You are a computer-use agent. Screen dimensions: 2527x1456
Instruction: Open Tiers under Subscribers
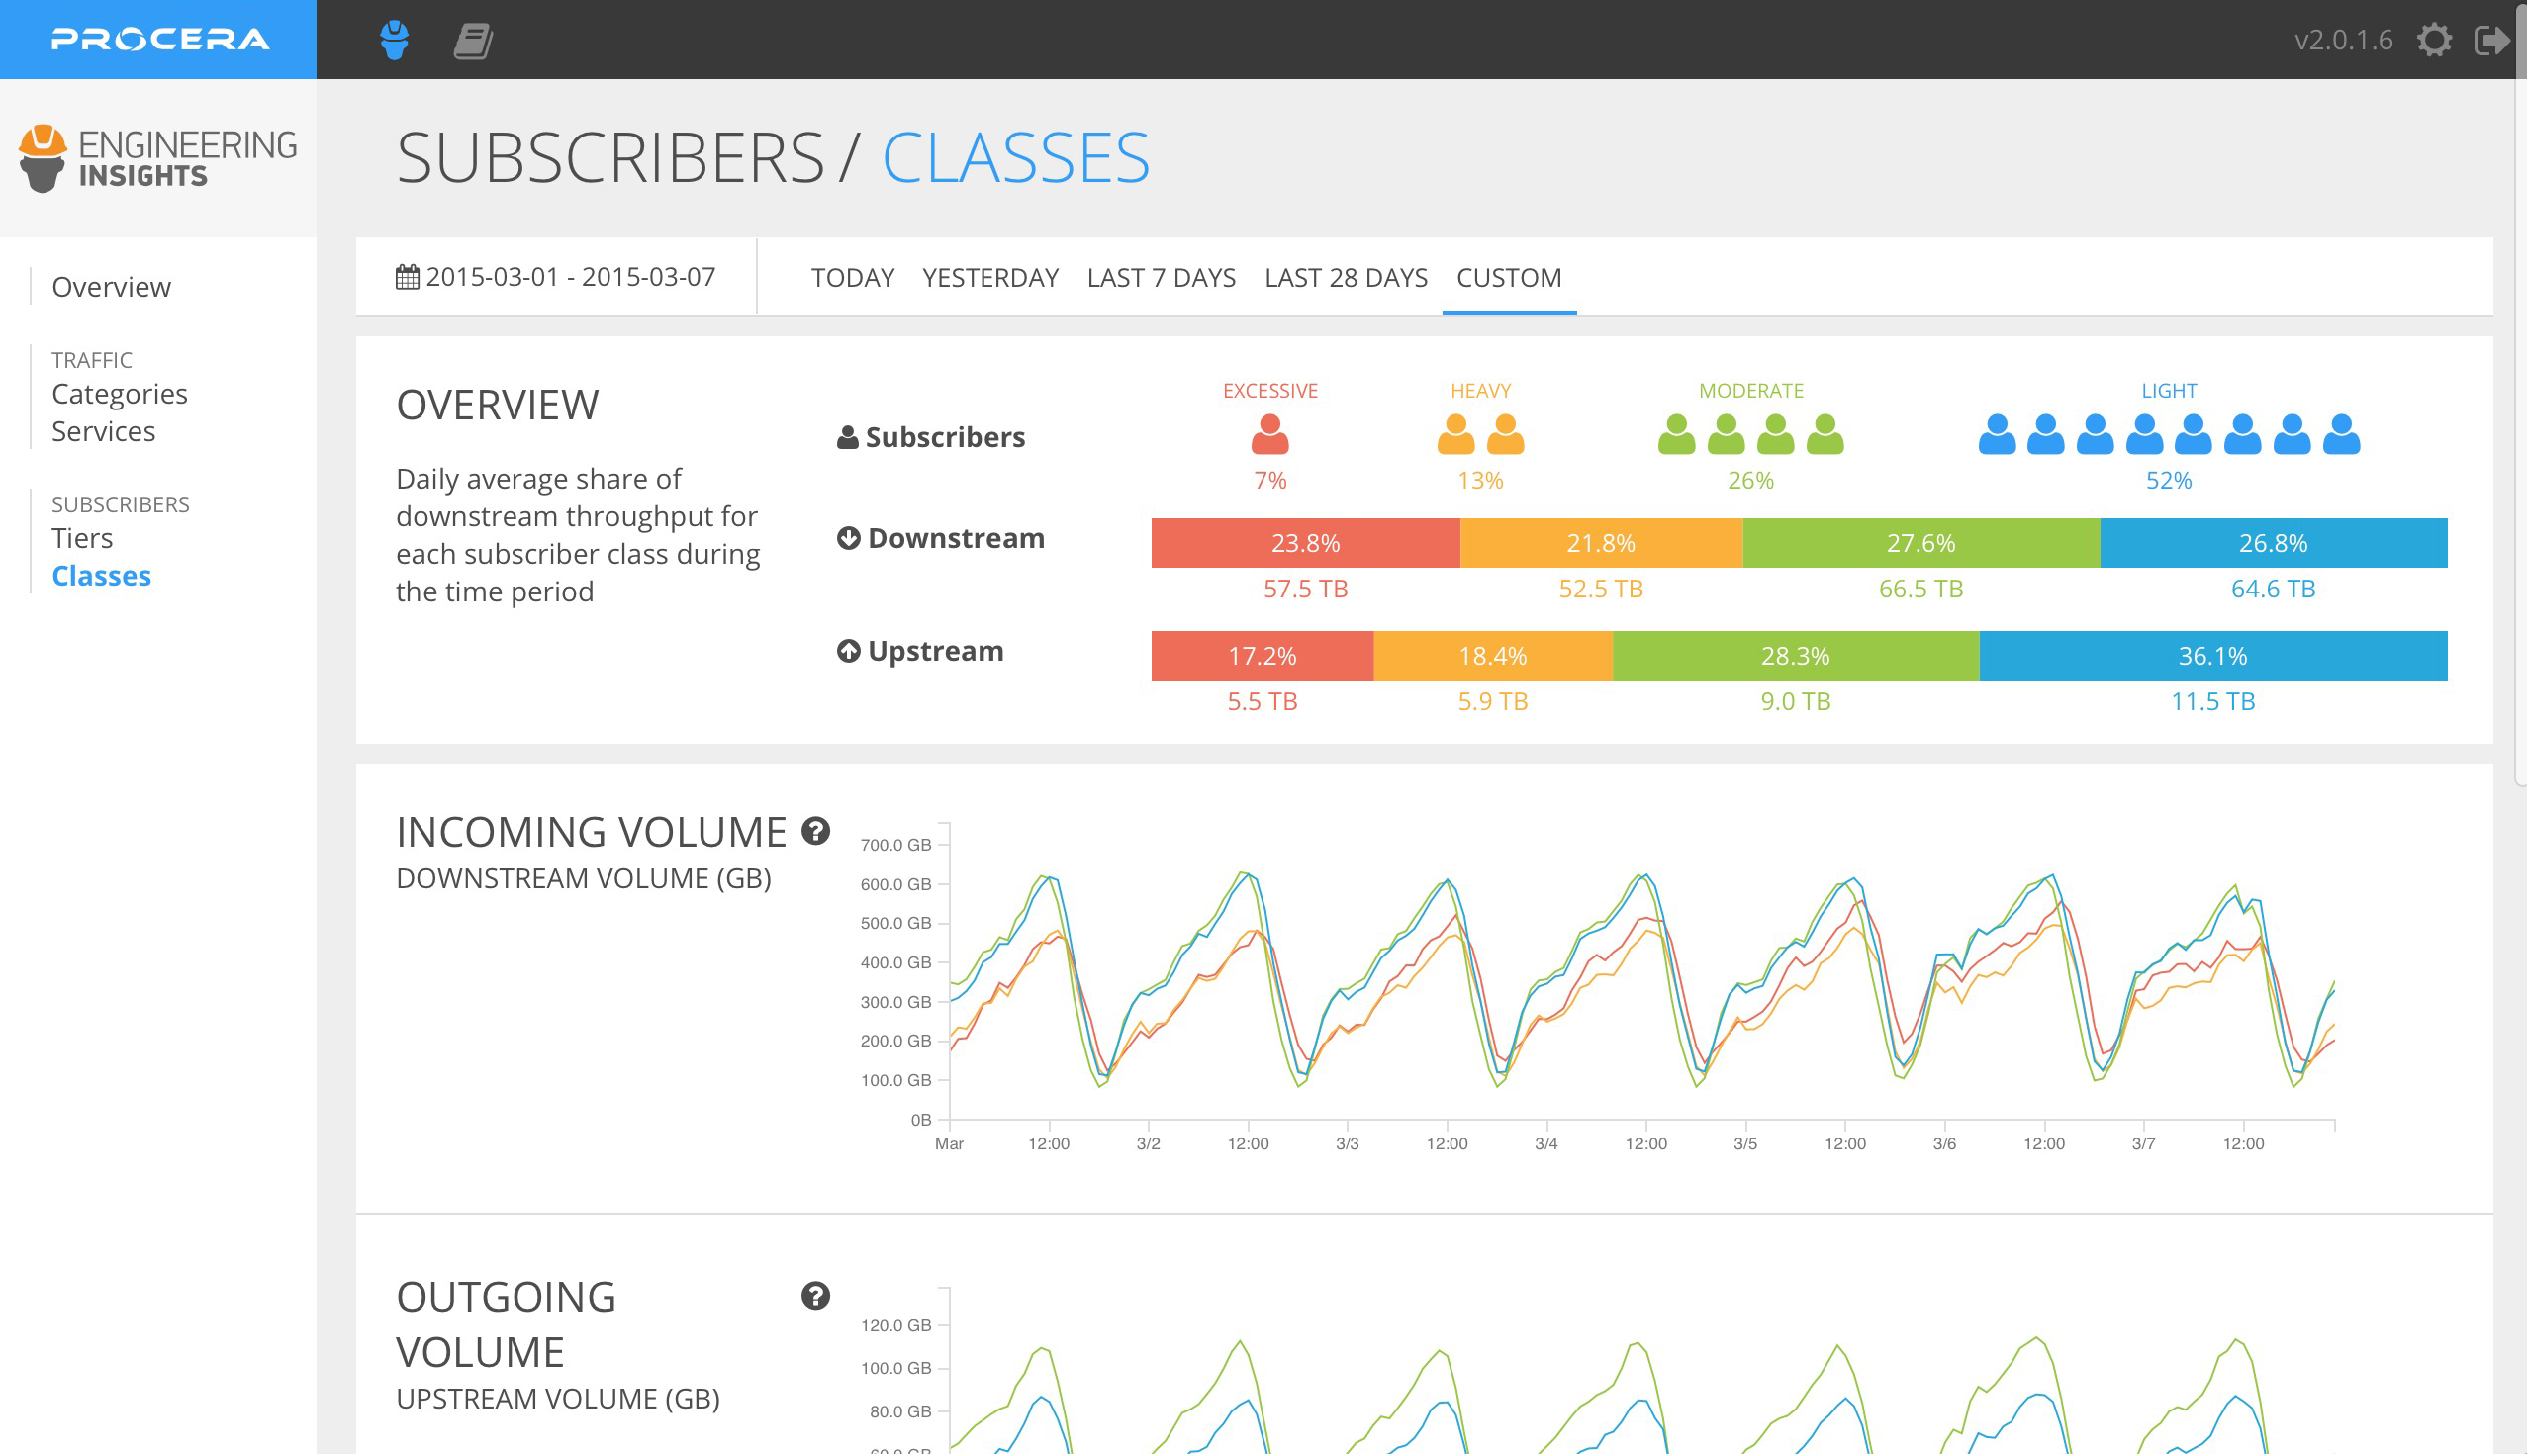pos(82,538)
